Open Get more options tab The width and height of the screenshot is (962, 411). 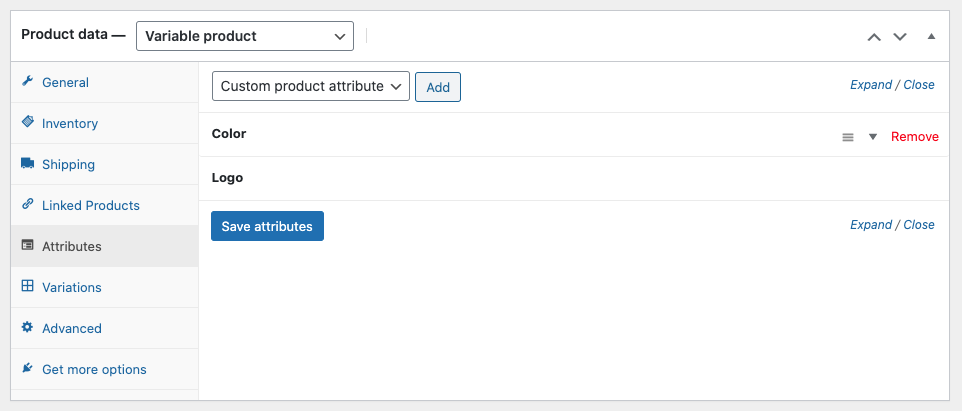click(x=104, y=369)
